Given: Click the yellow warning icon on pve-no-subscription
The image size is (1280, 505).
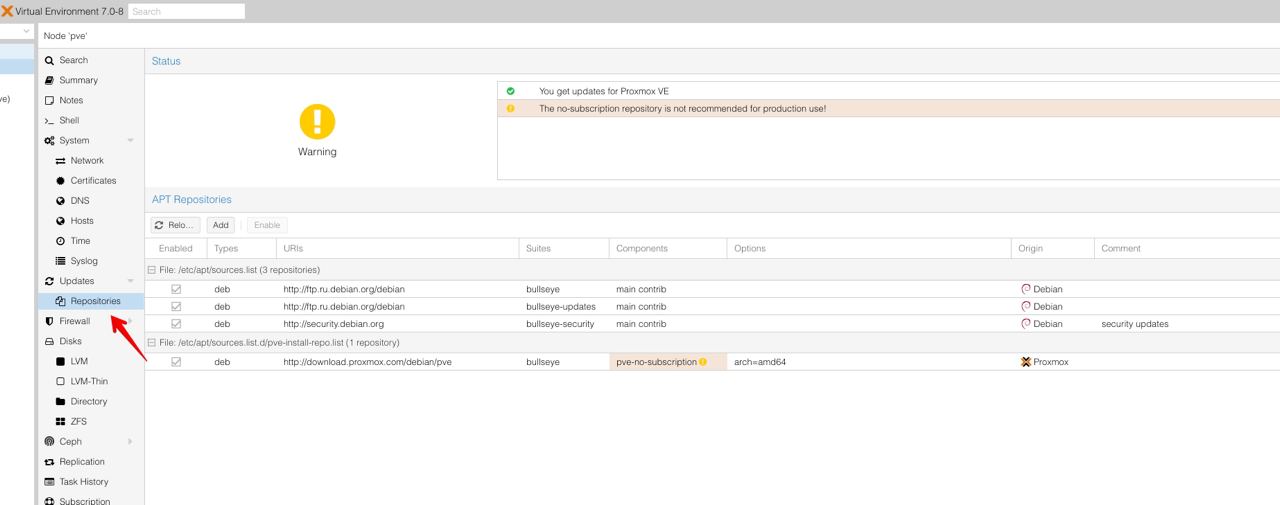Looking at the screenshot, I should pyautogui.click(x=703, y=362).
